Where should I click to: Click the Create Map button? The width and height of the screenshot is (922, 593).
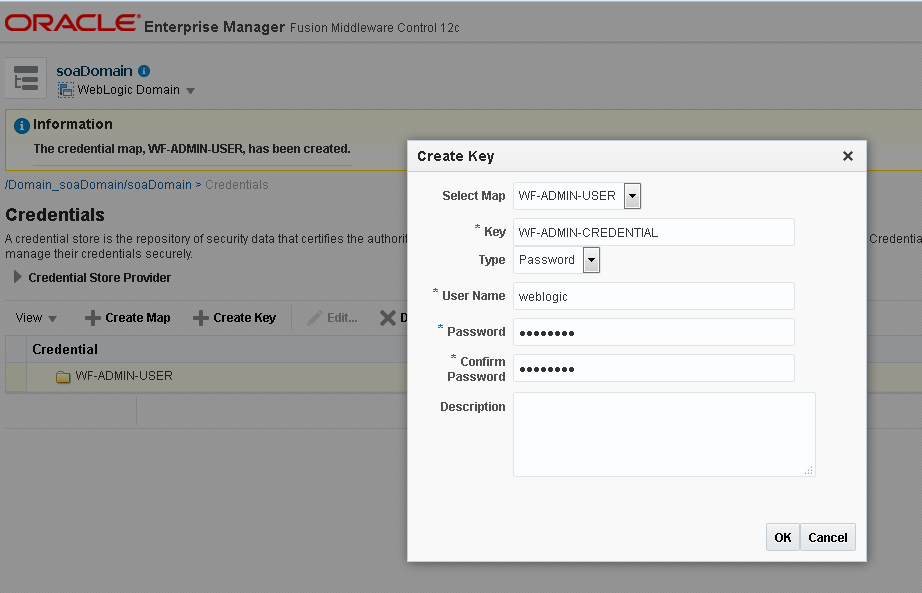(128, 318)
